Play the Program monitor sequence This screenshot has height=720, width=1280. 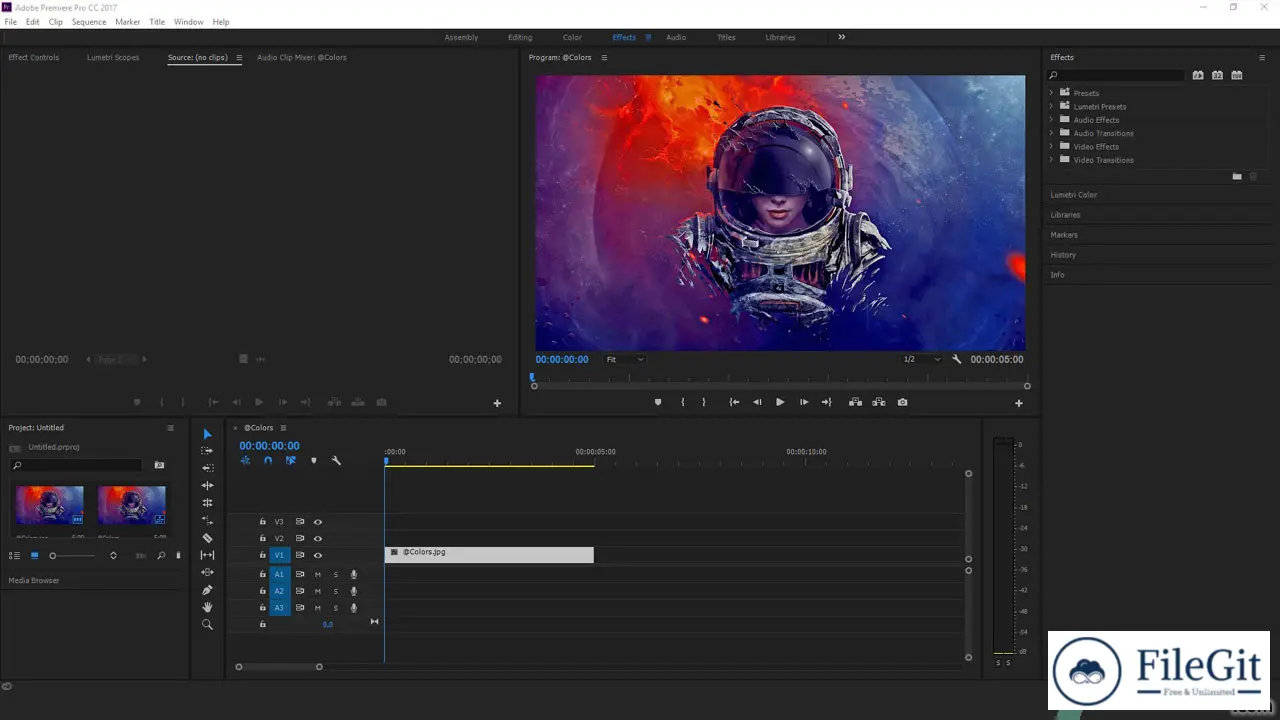coord(780,402)
